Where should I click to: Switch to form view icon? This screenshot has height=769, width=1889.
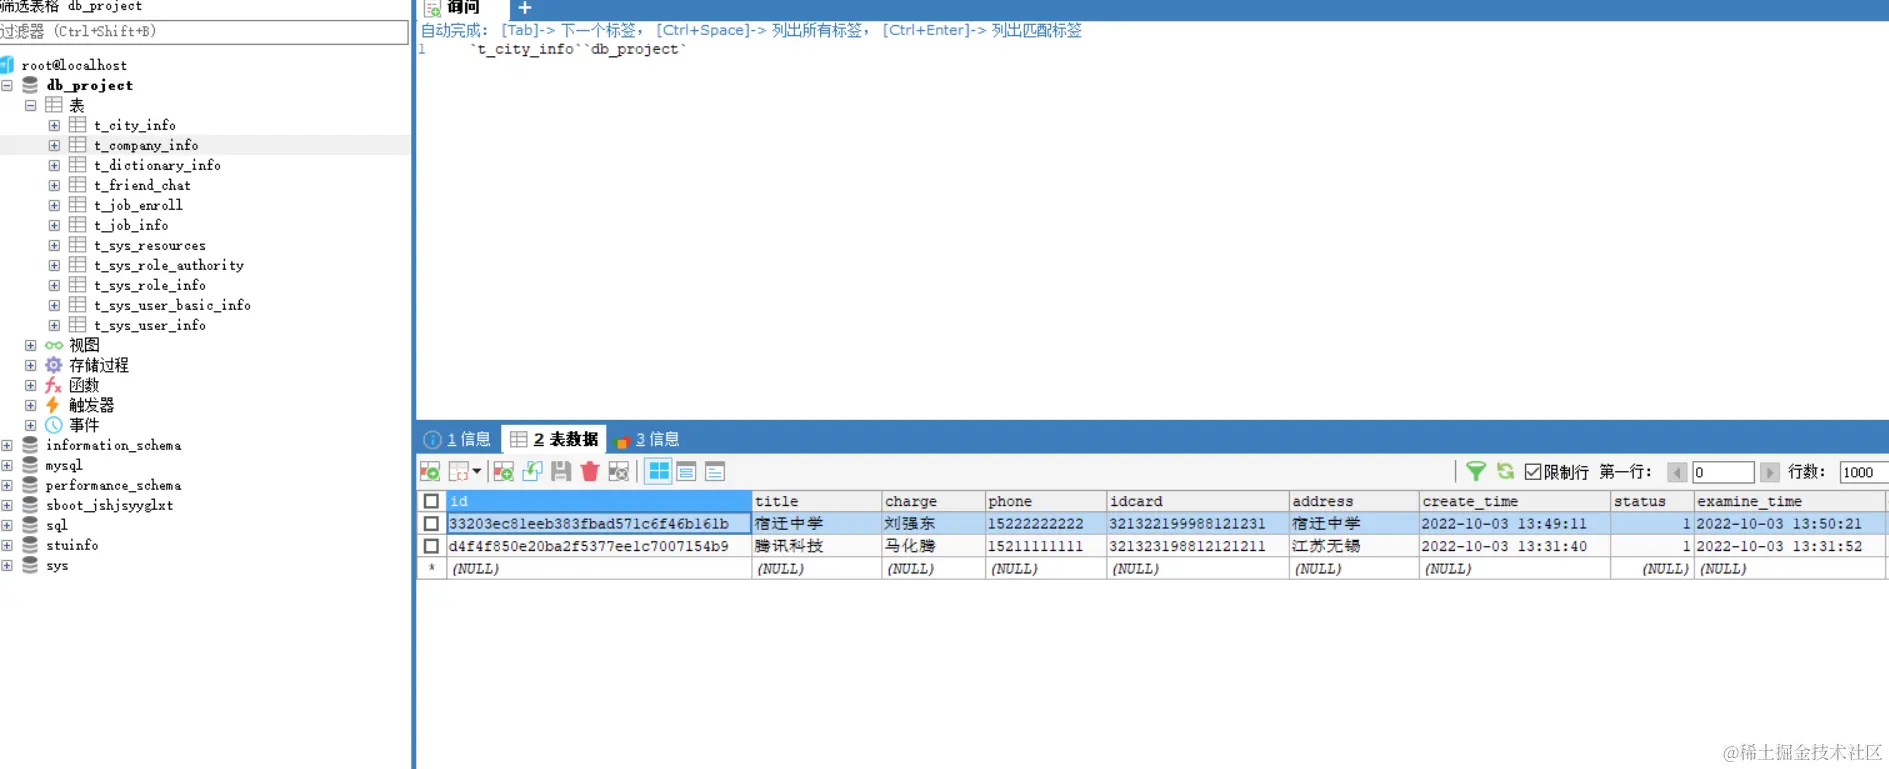[x=686, y=471]
